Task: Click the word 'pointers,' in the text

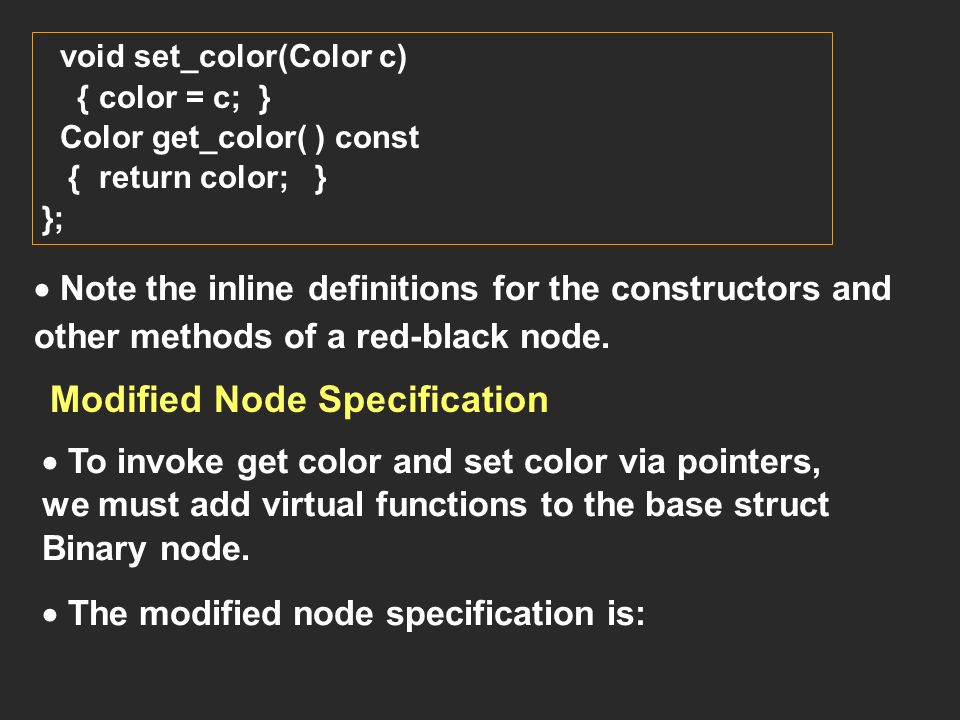Action: click(x=748, y=462)
